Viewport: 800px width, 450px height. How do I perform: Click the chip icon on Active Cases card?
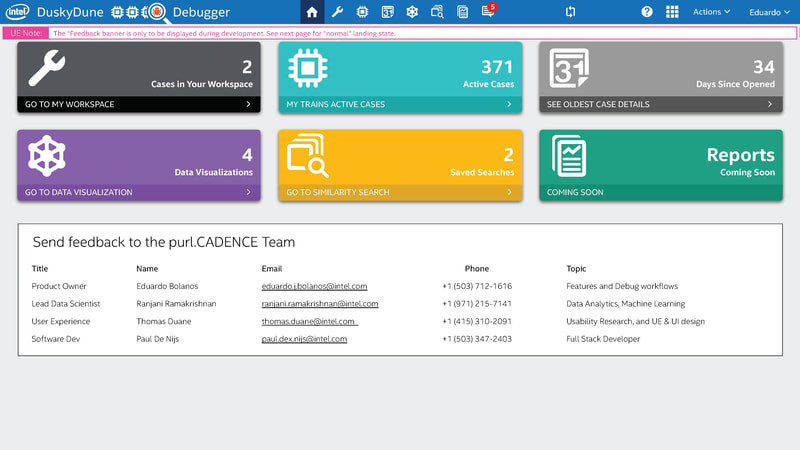tap(308, 68)
